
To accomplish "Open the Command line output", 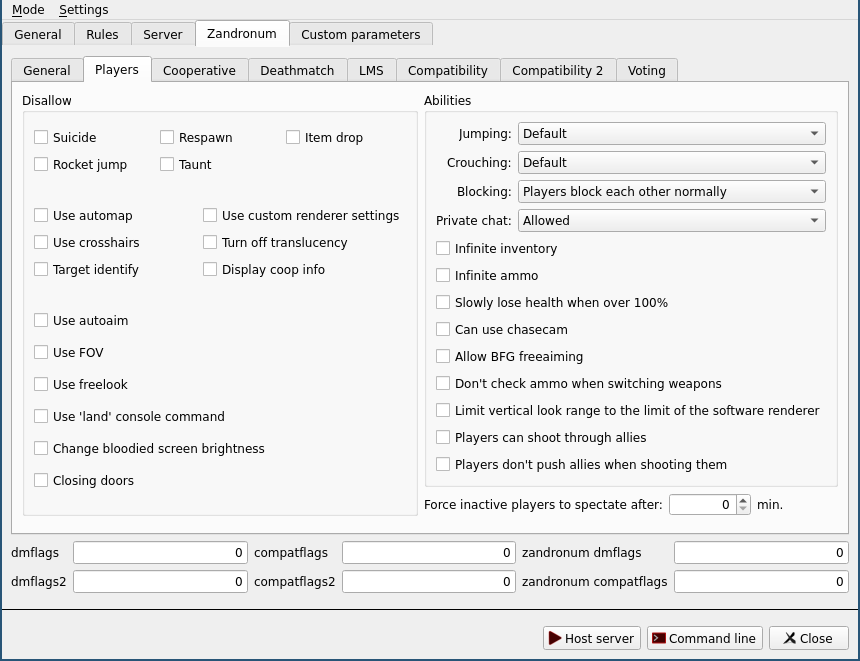I will coord(704,638).
